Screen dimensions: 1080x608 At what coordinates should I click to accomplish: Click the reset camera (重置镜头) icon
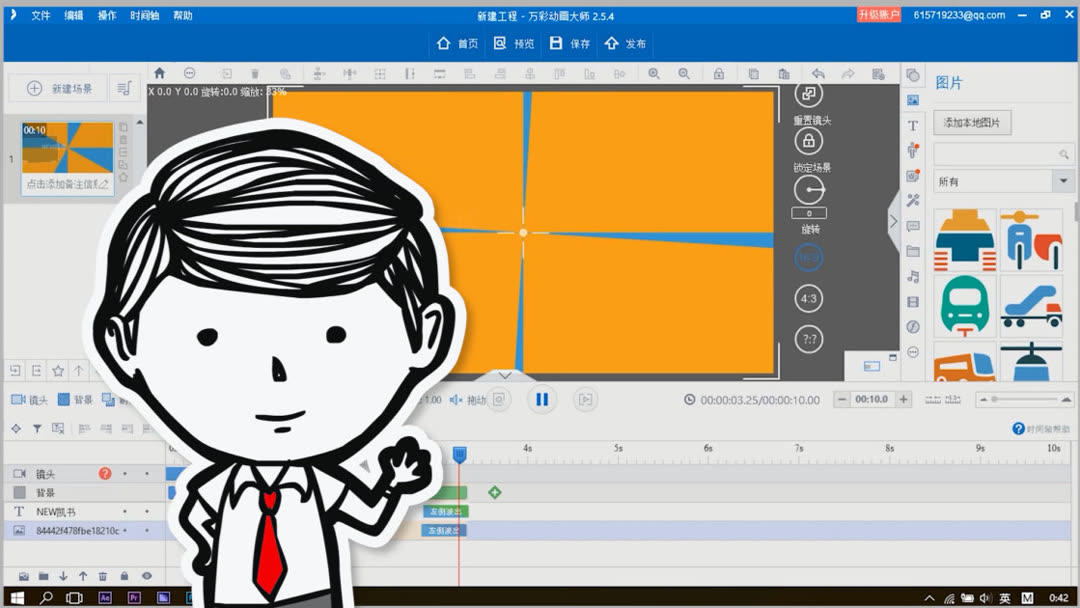click(809, 94)
